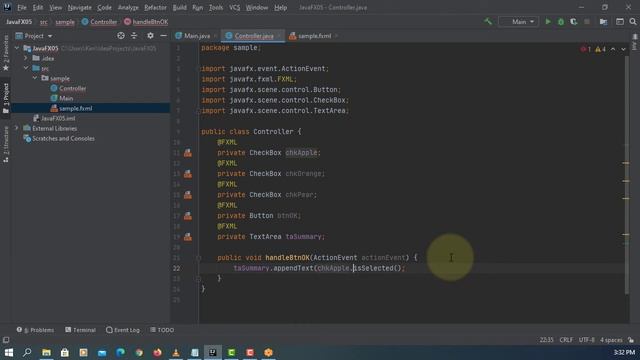640x360 pixels.
Task: Click the CRLF line separator status
Action: coord(566,340)
